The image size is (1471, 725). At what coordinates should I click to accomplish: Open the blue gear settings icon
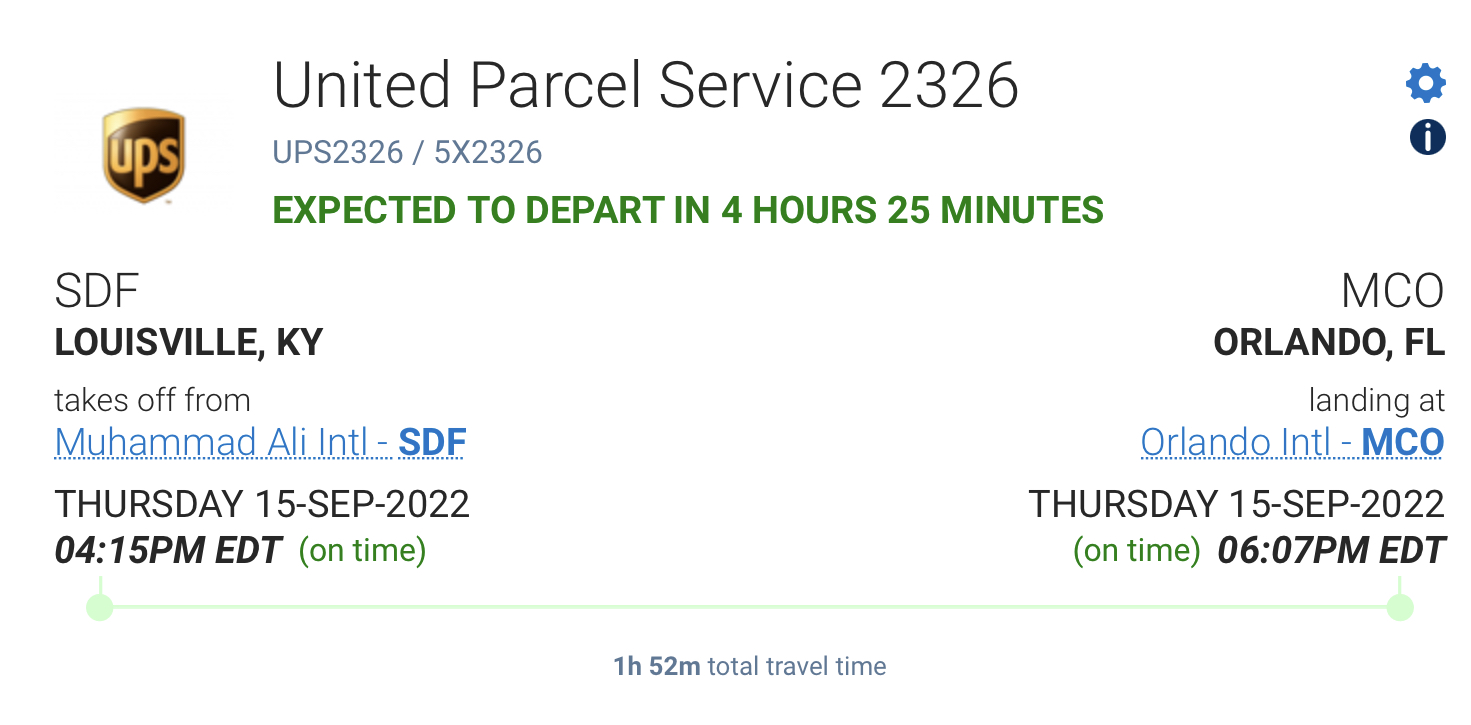pyautogui.click(x=1426, y=83)
